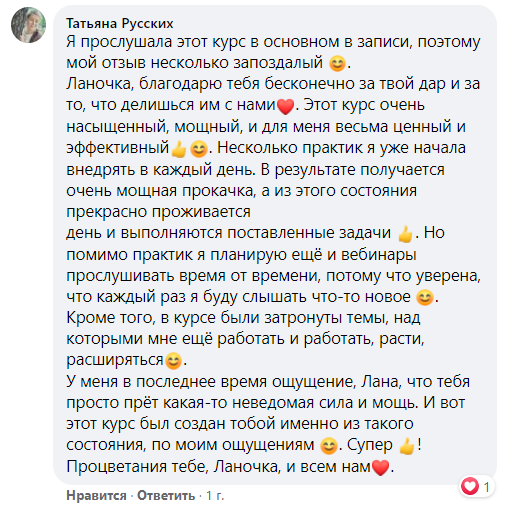This screenshot has width=511, height=505.
Task: Click the comment line starting У меня в последнее
Action: (268, 382)
